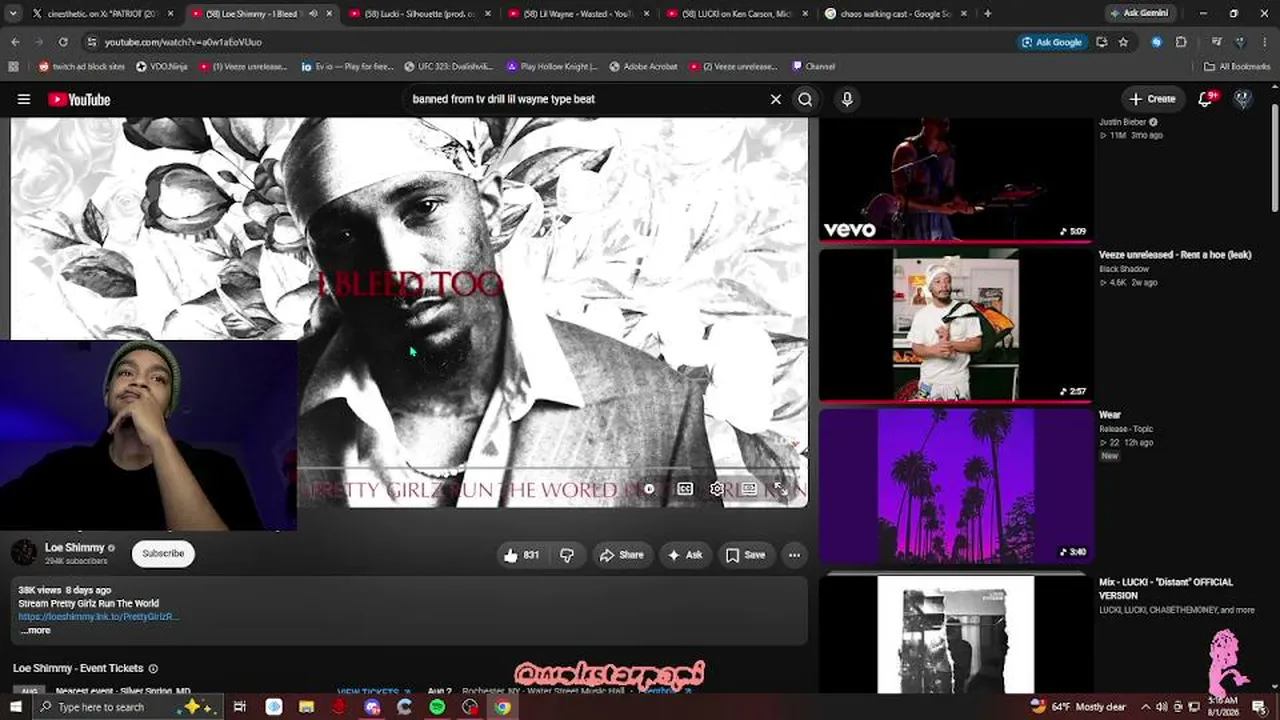Open Spotify from the taskbar
Viewport: 1280px width, 720px height.
[437, 707]
